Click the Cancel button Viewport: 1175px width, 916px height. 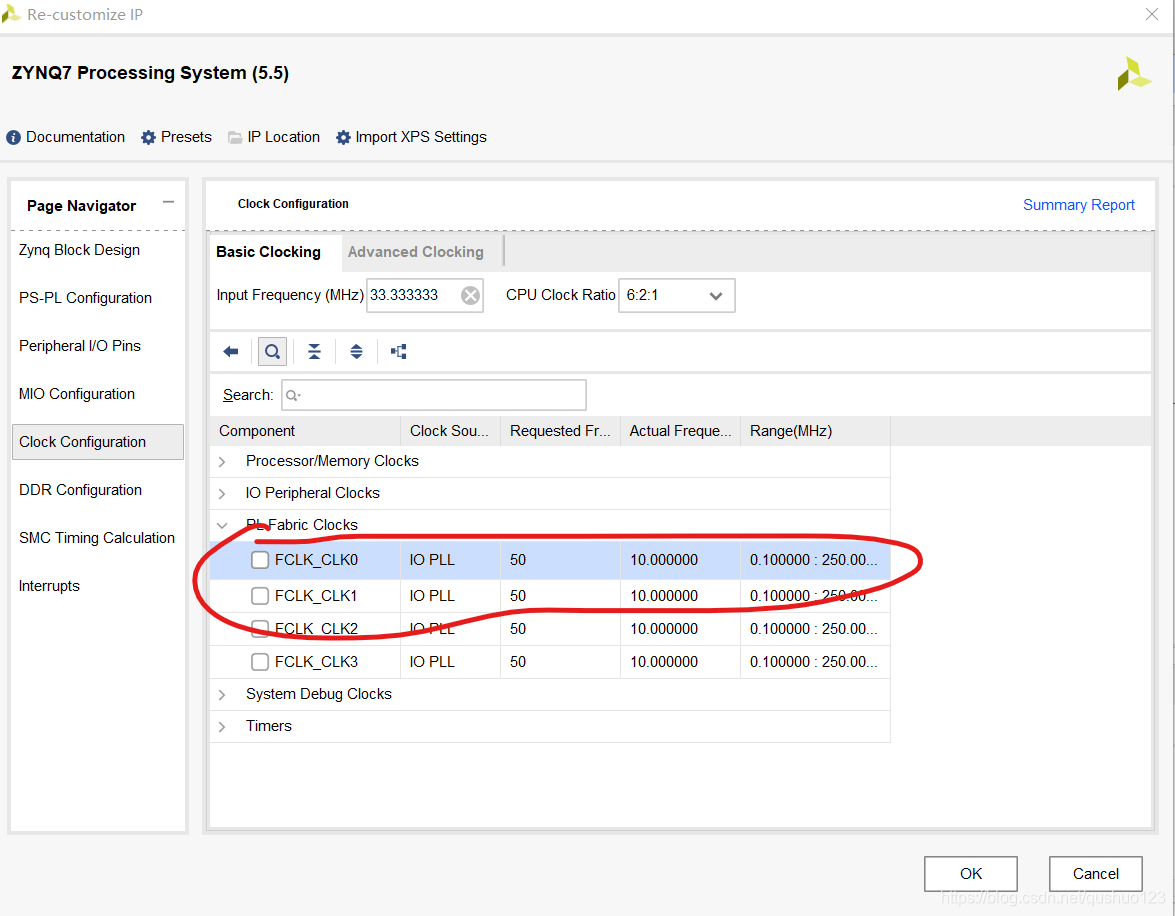(1096, 873)
